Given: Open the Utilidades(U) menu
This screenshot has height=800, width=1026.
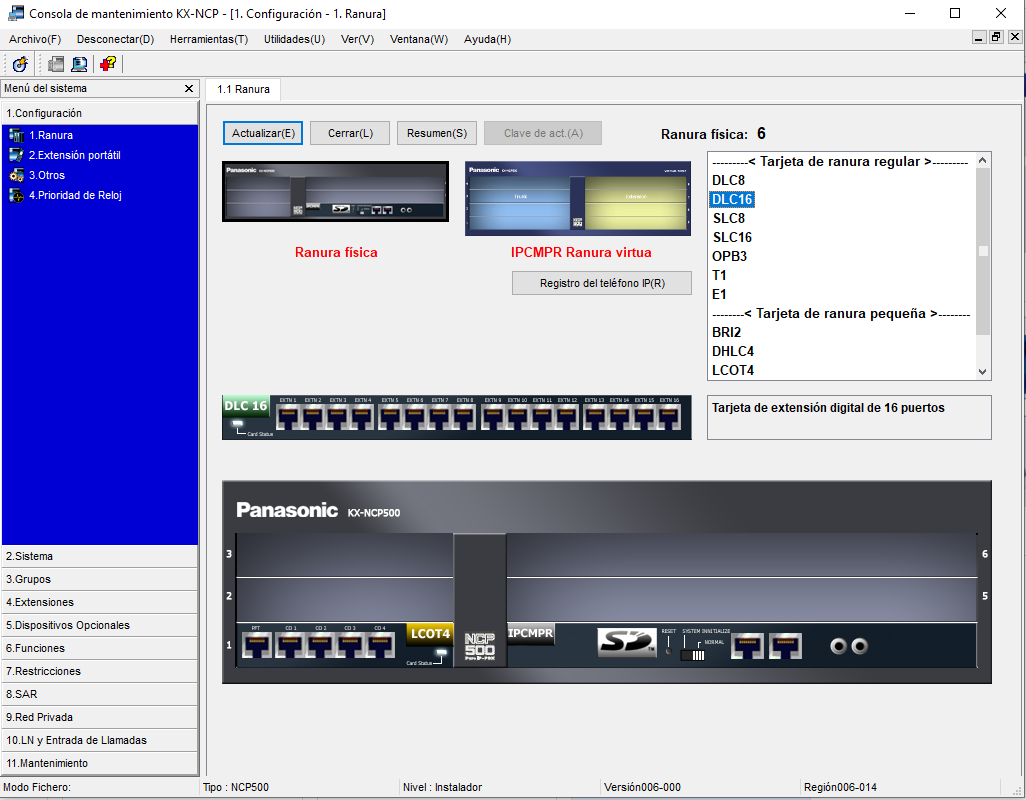Looking at the screenshot, I should [x=294, y=39].
